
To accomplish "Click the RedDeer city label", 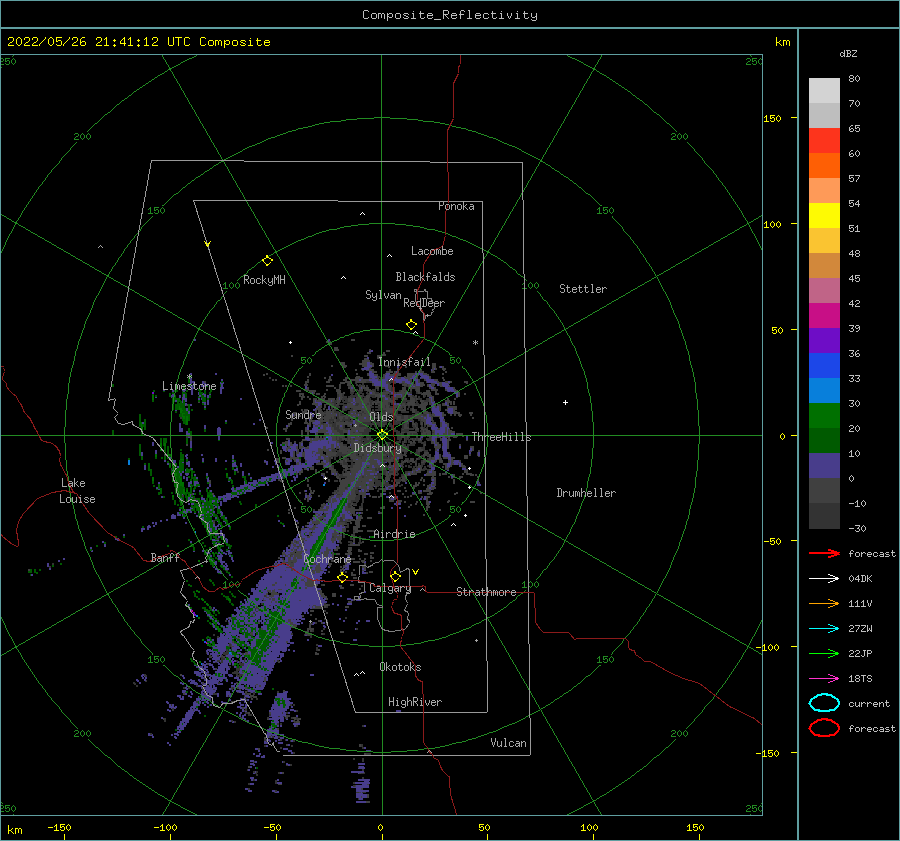I will coord(424,303).
